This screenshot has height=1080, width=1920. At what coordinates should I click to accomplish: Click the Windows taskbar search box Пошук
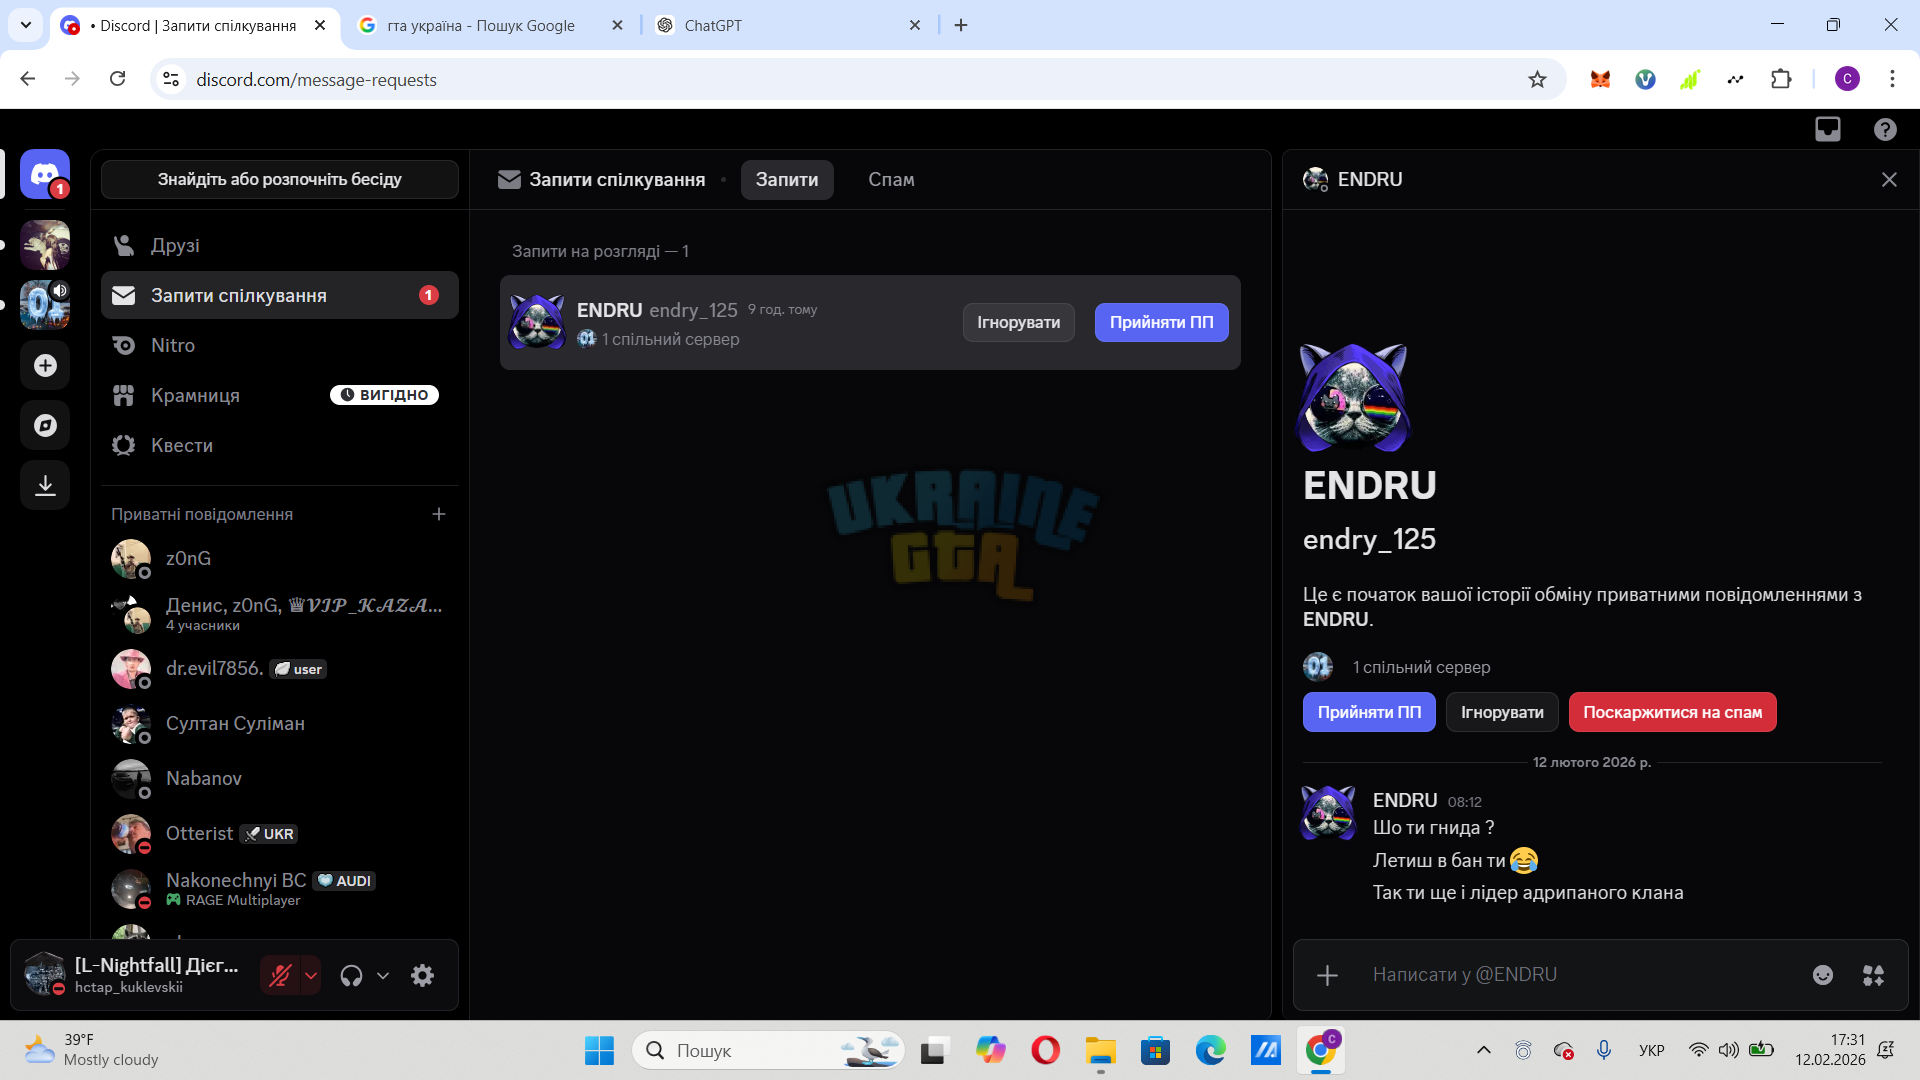(x=768, y=1050)
